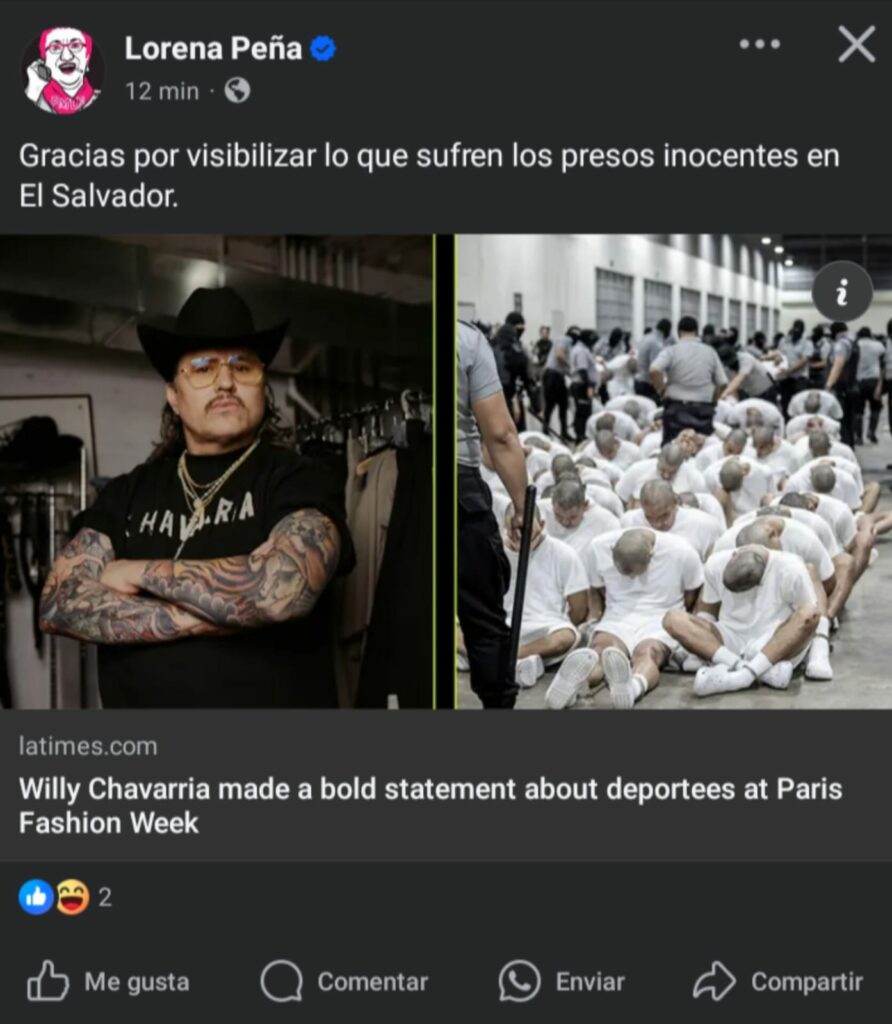Image resolution: width=892 pixels, height=1024 pixels.
Task: Click the WhatsApp Enviar icon
Action: [519, 980]
